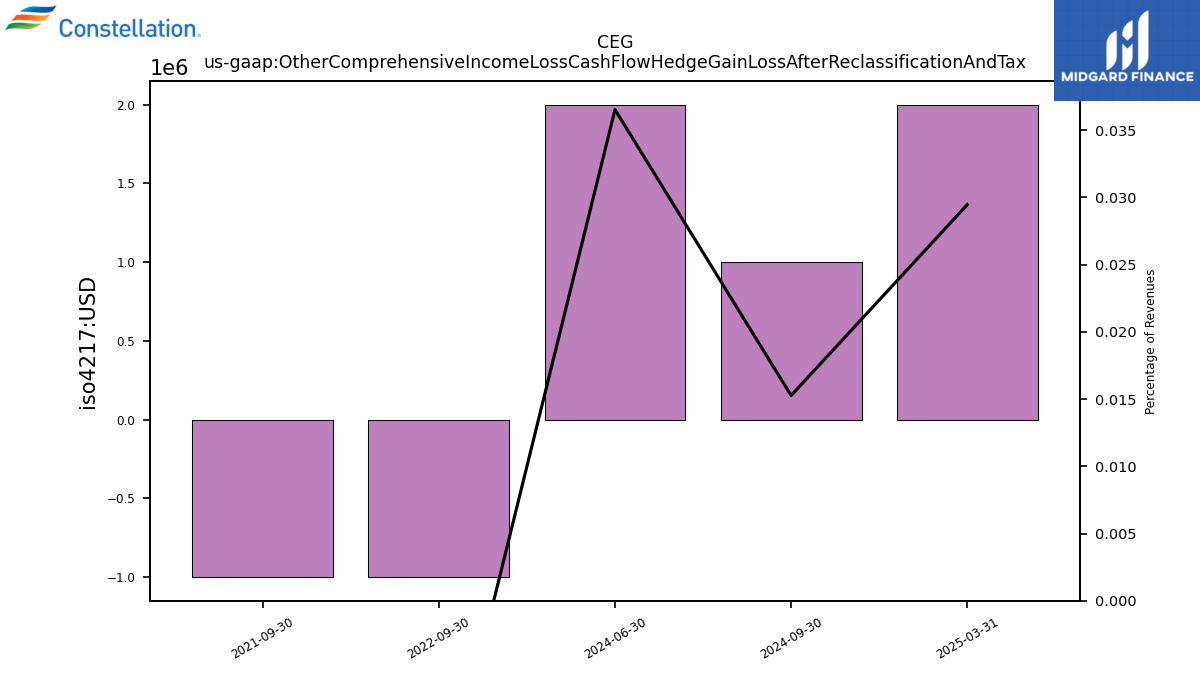Viewport: 1200px width, 675px height.
Task: Click the 2024-09-30 date tick label
Action: tap(791, 638)
